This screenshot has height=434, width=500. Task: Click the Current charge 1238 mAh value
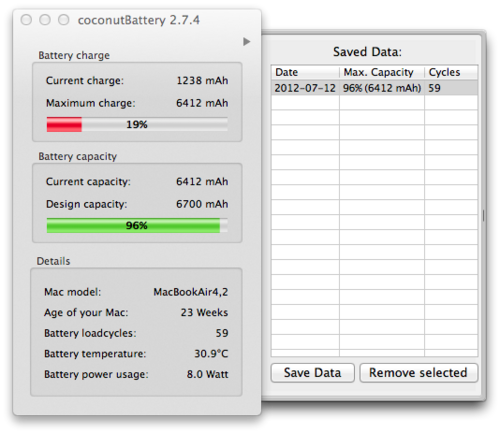click(x=202, y=80)
